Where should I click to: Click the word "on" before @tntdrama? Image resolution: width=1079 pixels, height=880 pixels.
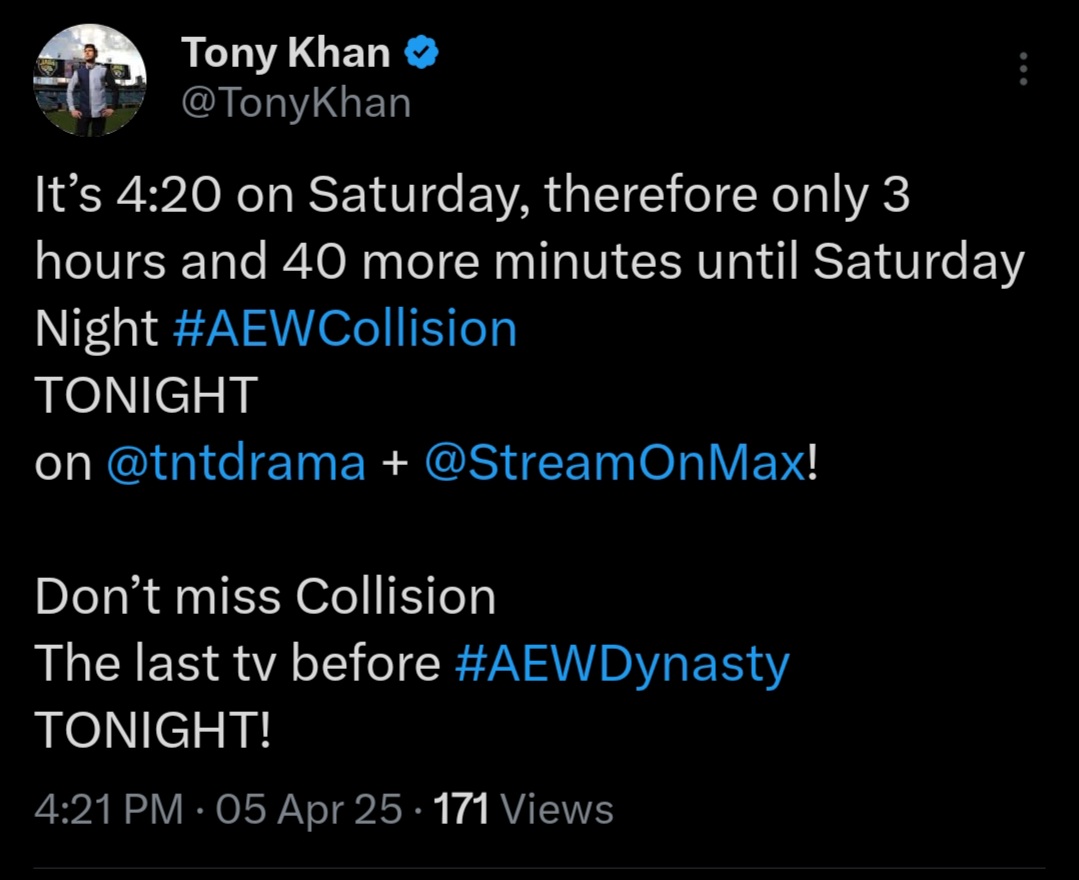tap(63, 464)
